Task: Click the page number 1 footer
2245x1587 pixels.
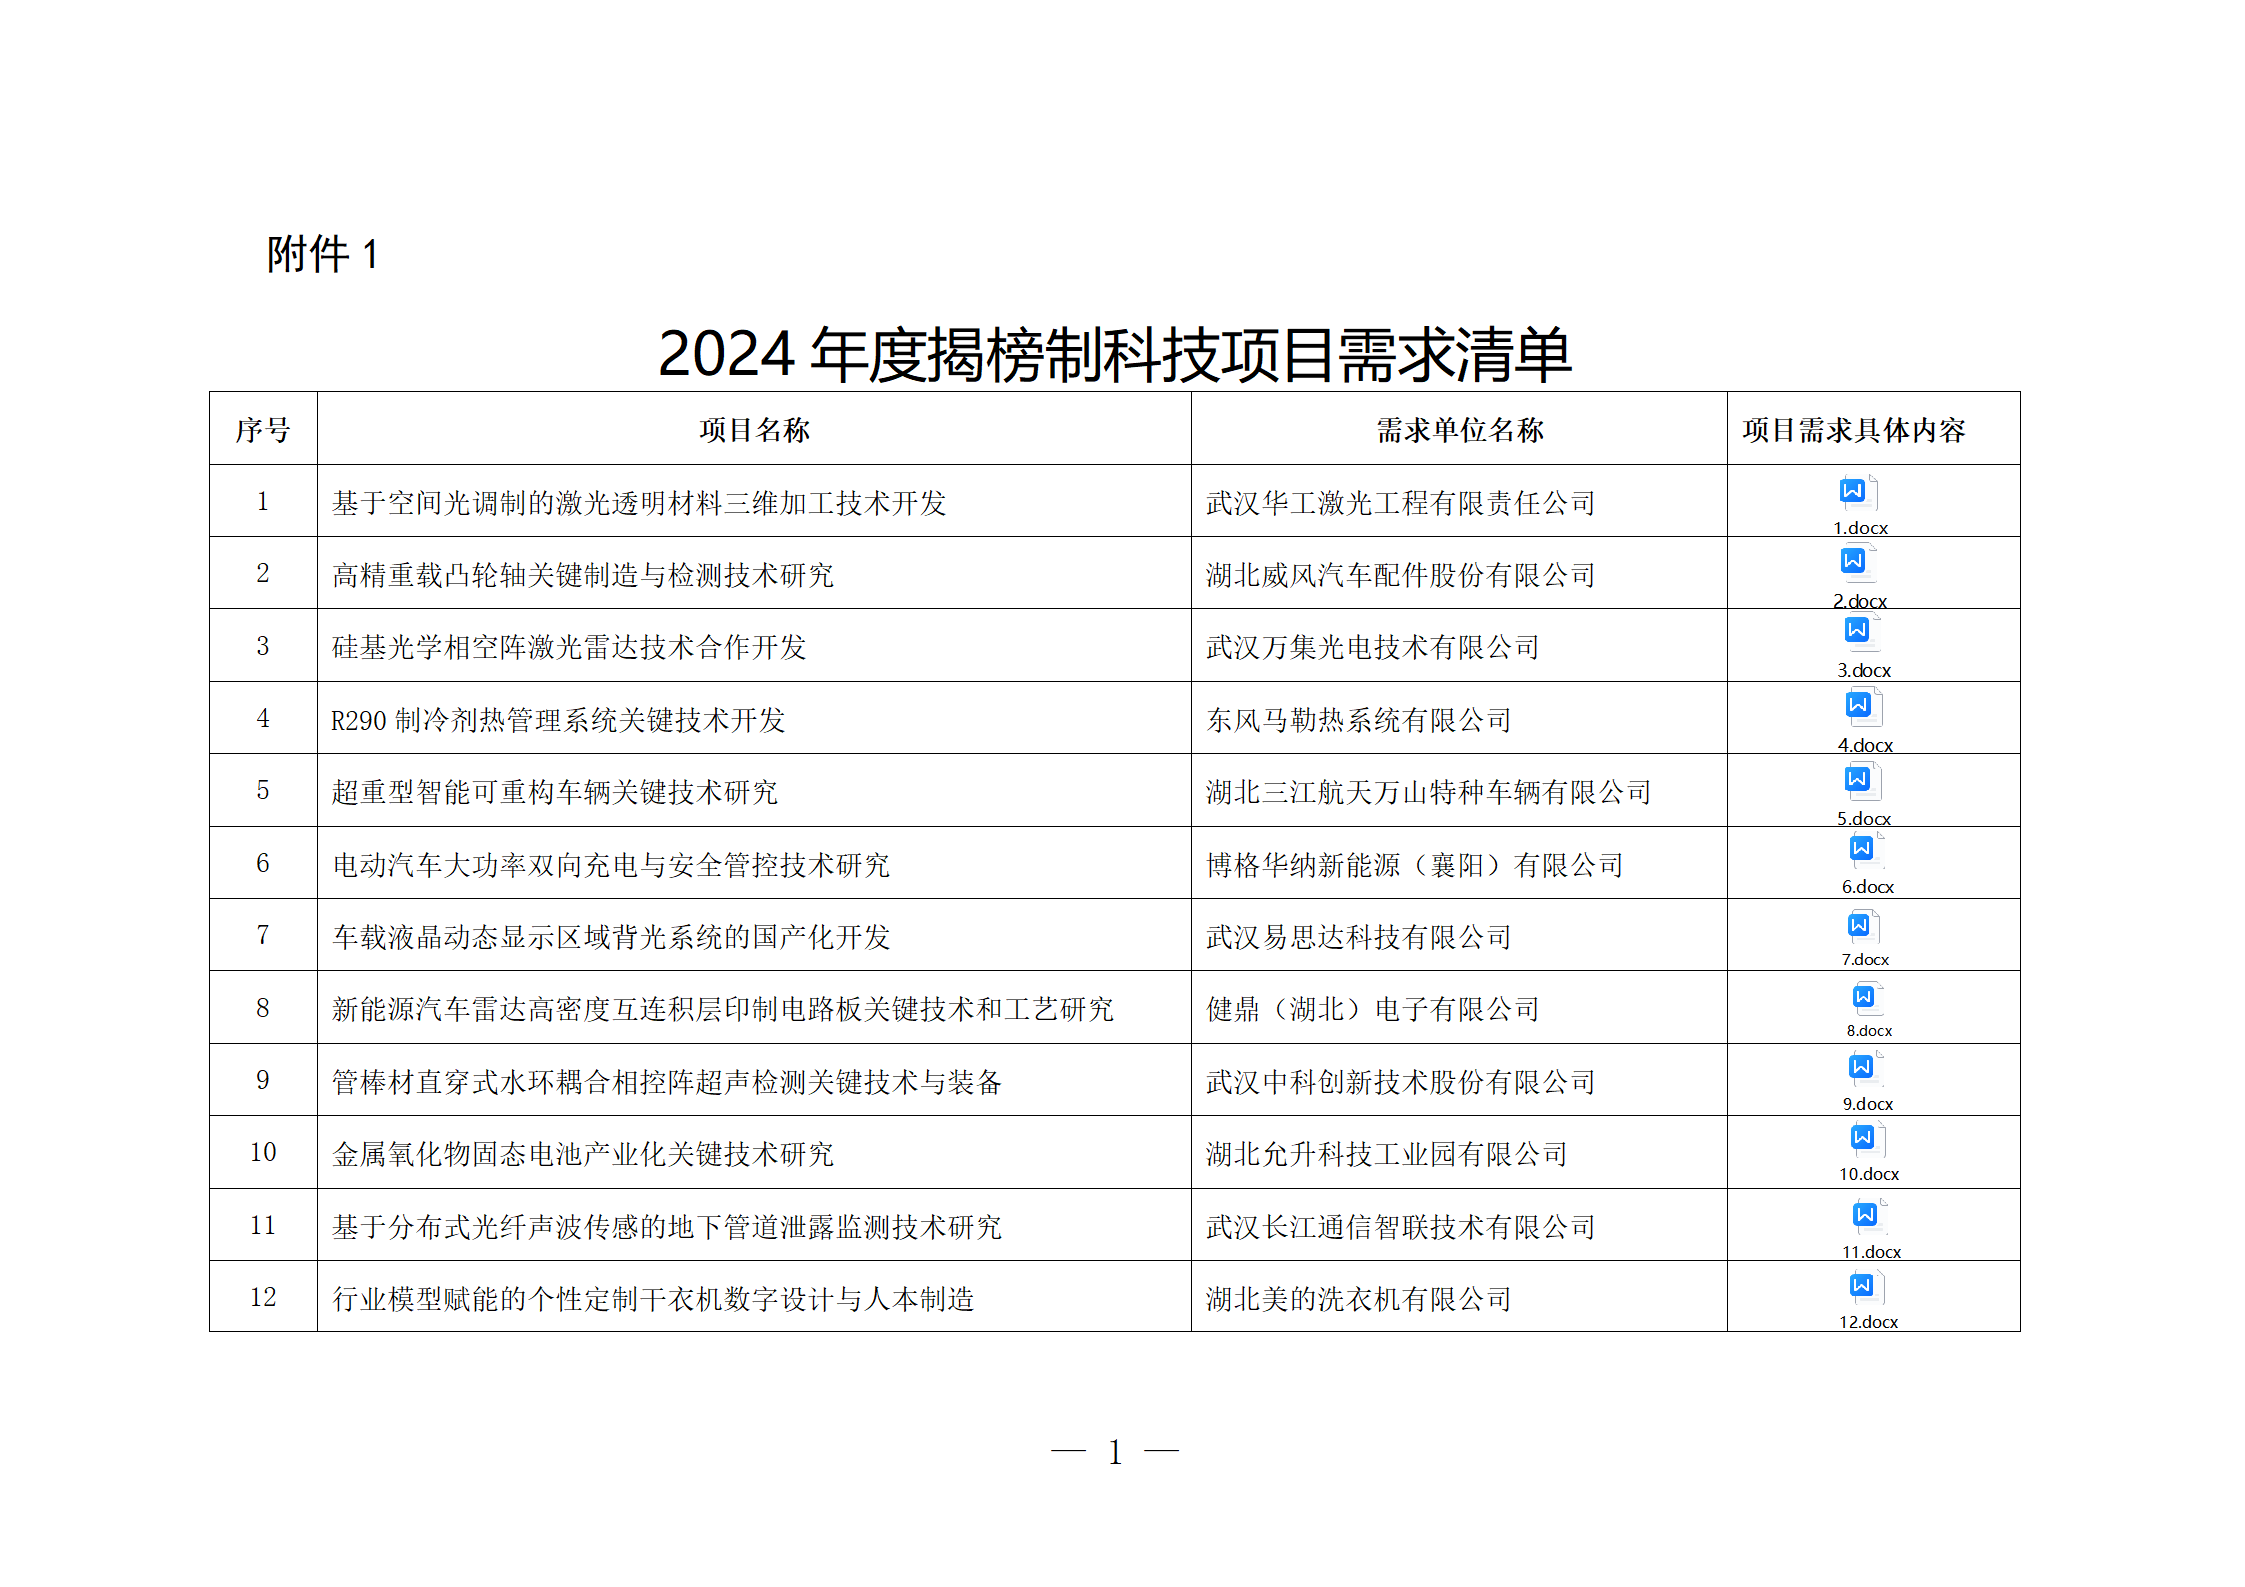Action: click(x=1115, y=1452)
